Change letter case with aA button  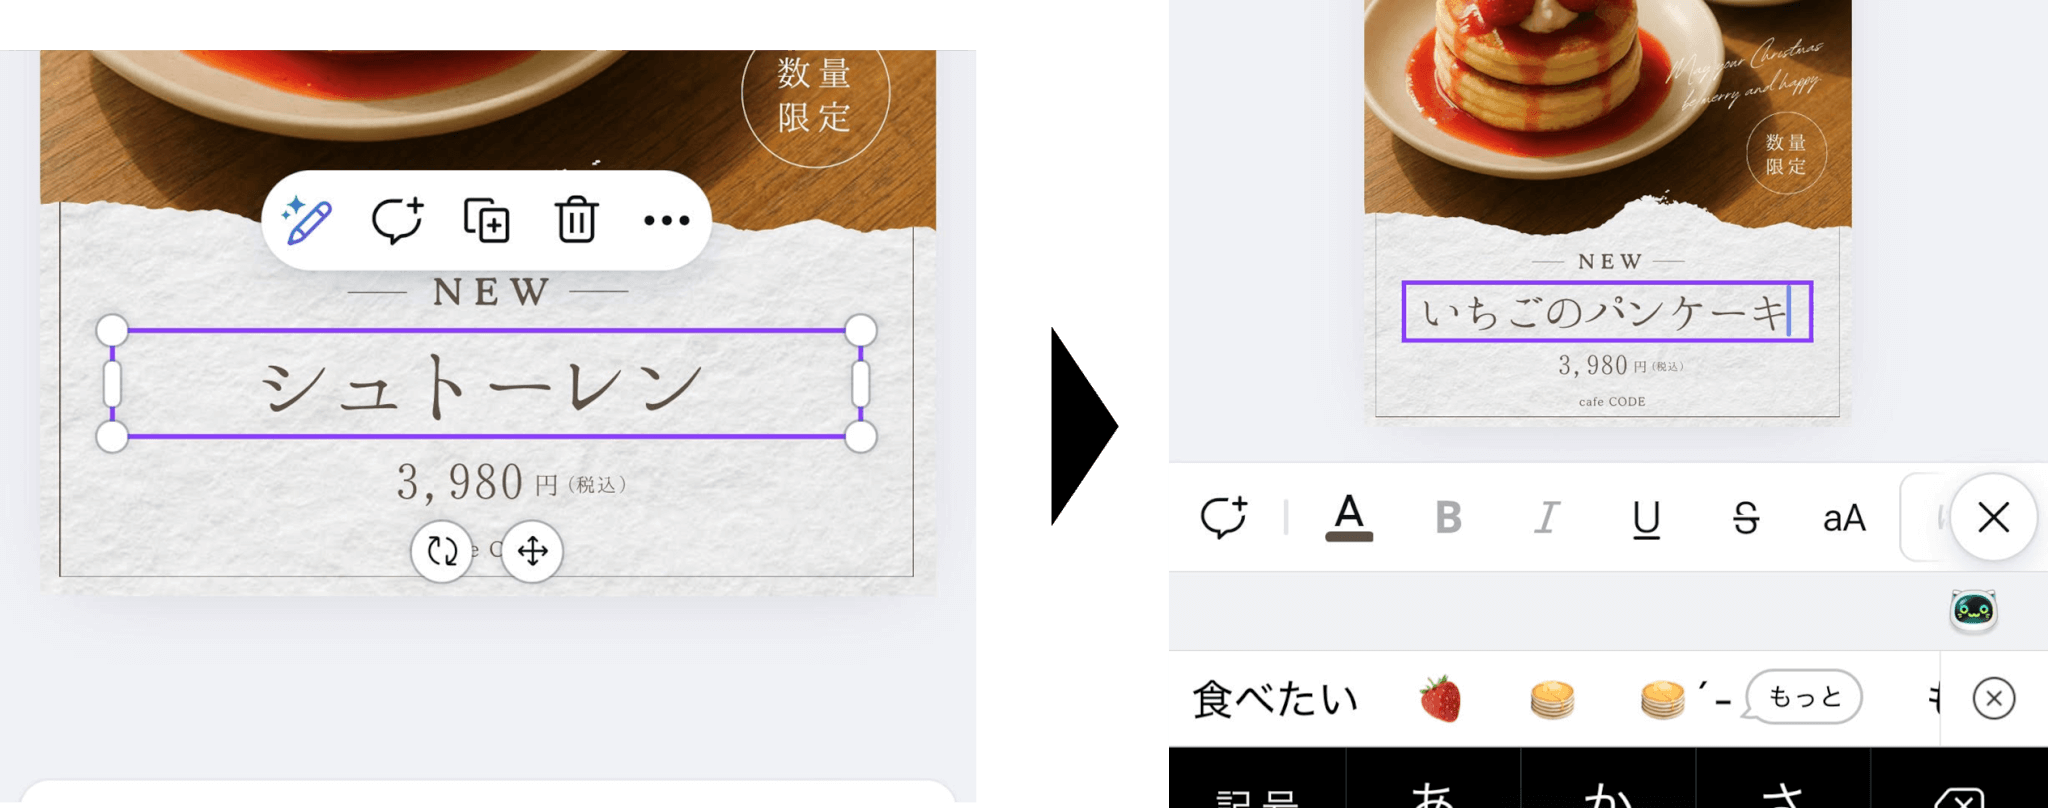1845,518
